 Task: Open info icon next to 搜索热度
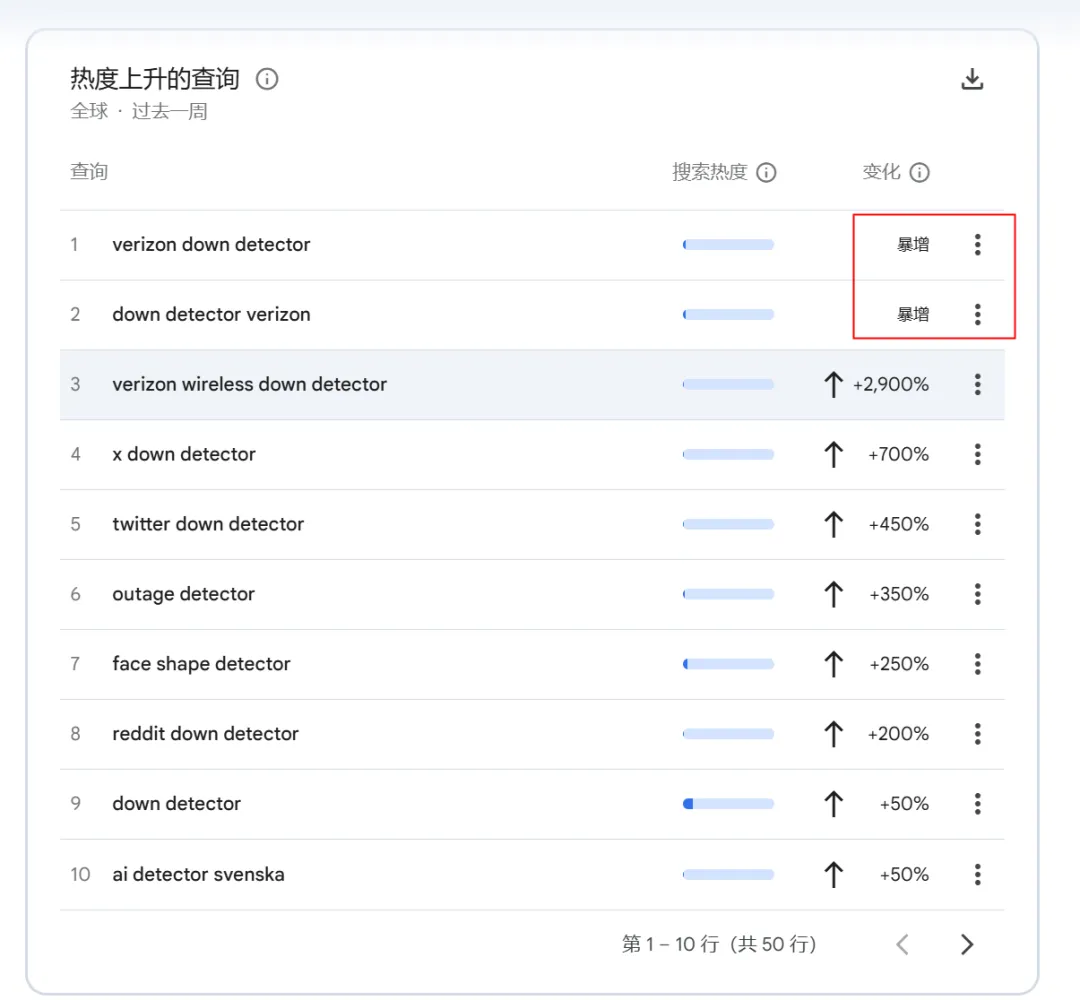(766, 172)
